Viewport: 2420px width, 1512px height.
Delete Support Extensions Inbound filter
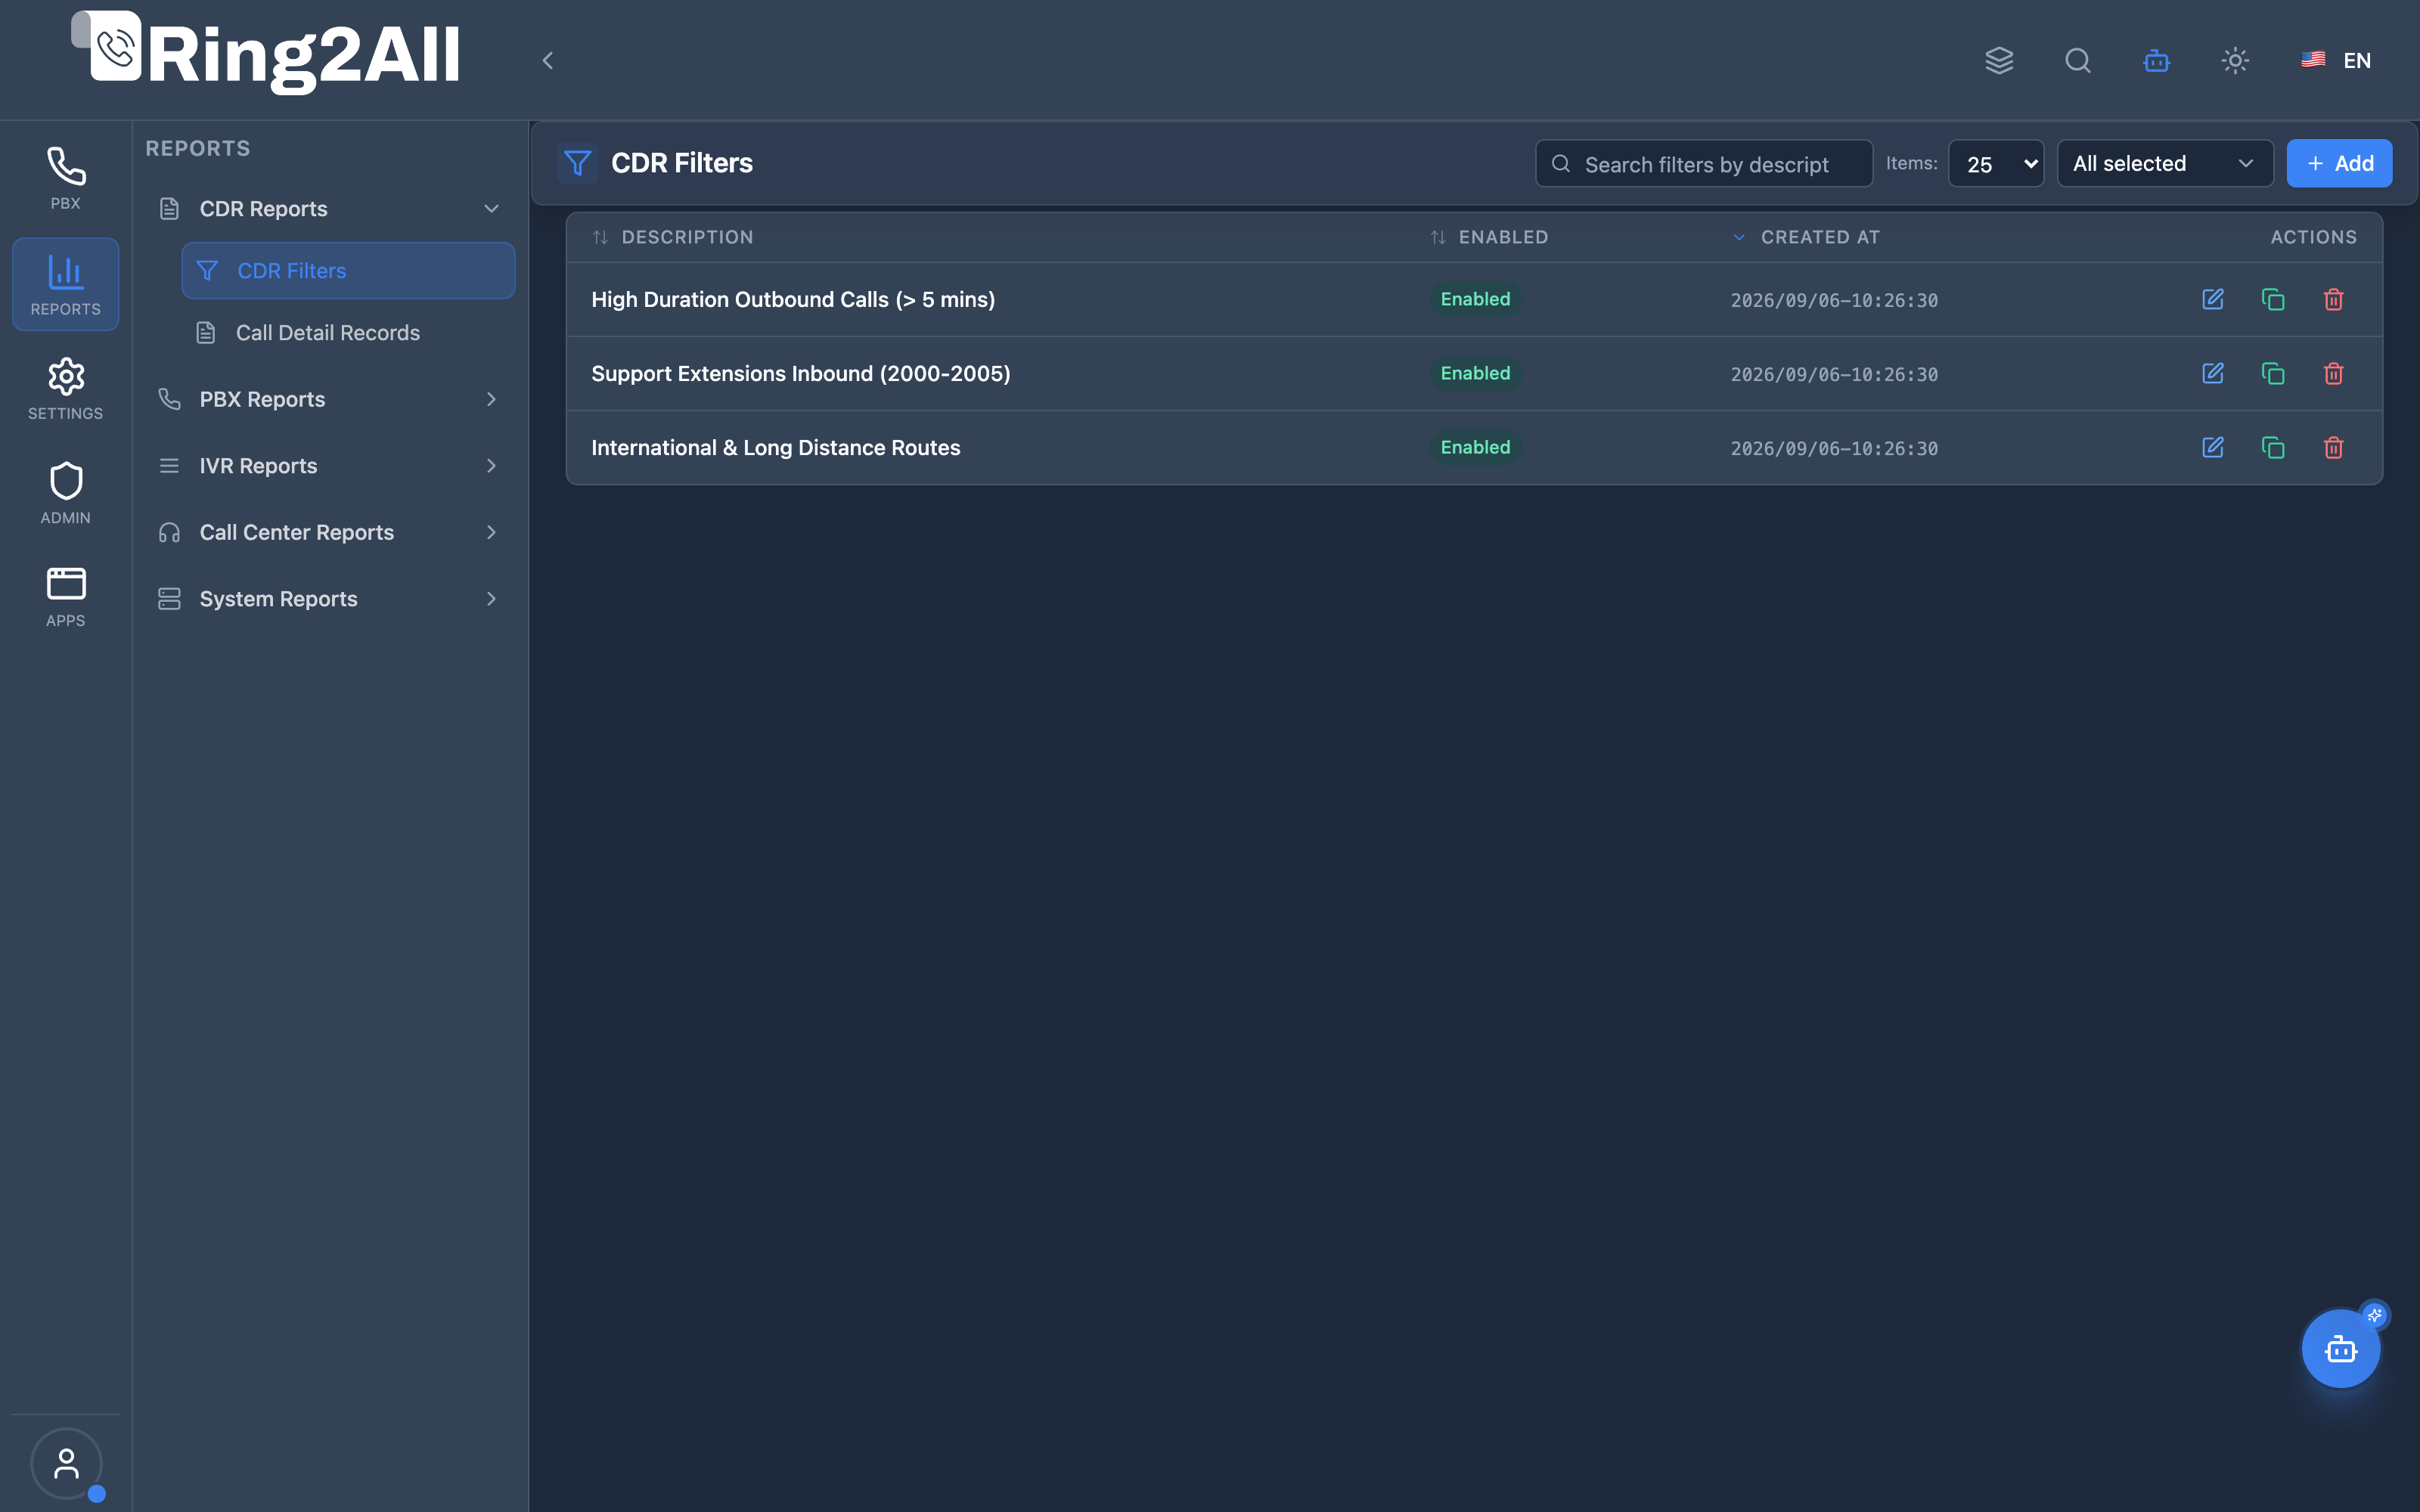tap(2334, 373)
